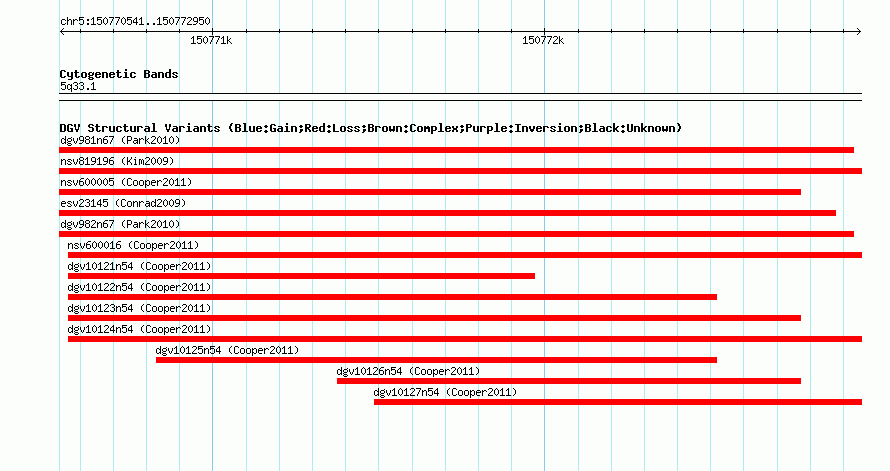Open dgv10123n54 (Cooper2011) variant label

point(139,308)
